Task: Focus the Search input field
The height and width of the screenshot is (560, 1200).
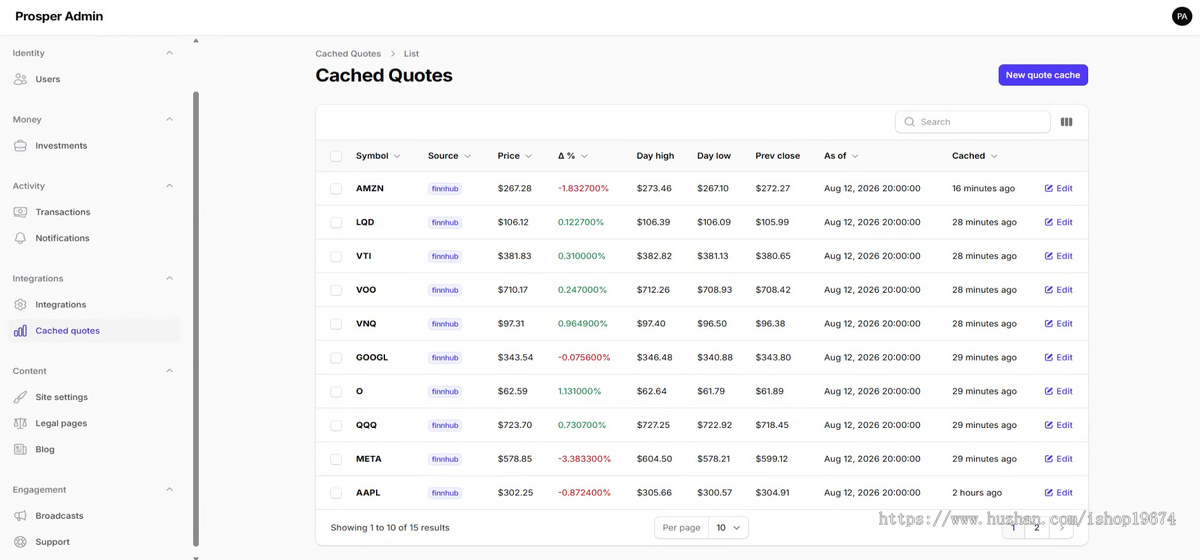Action: (973, 122)
